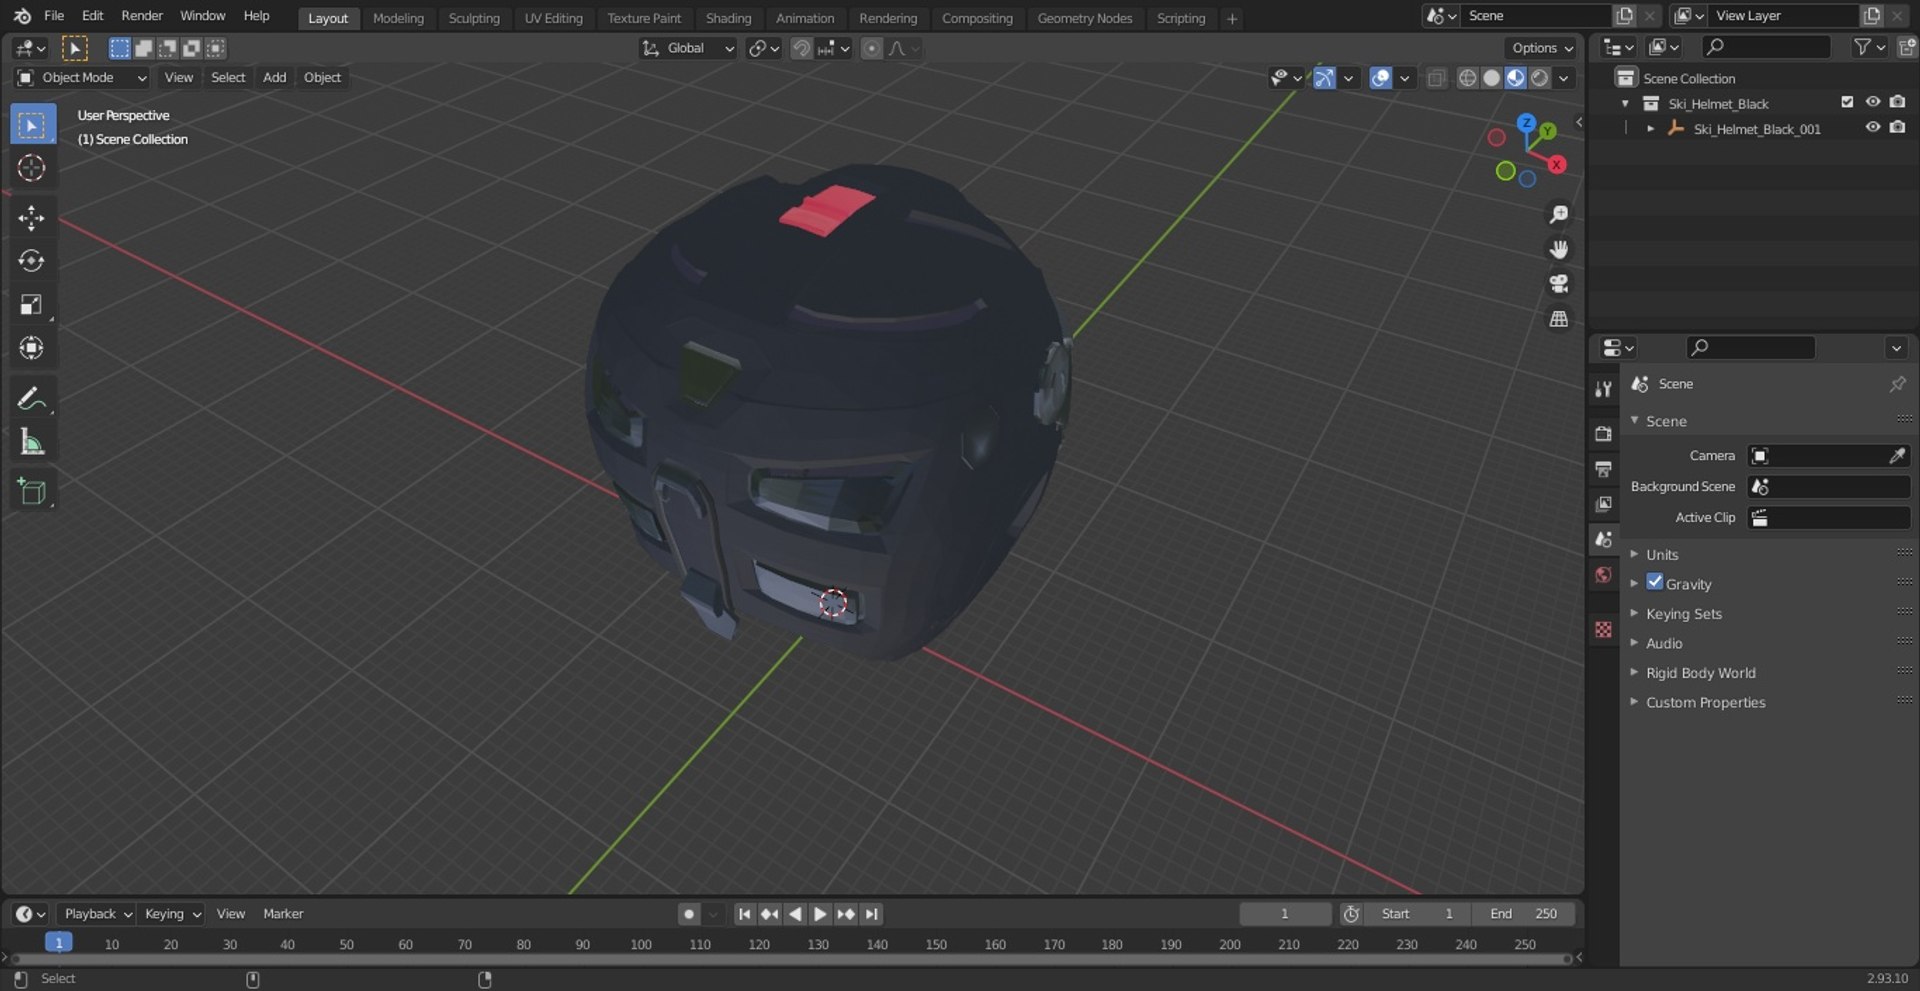Toggle viewport overlays
1920x991 pixels.
coord(1380,78)
